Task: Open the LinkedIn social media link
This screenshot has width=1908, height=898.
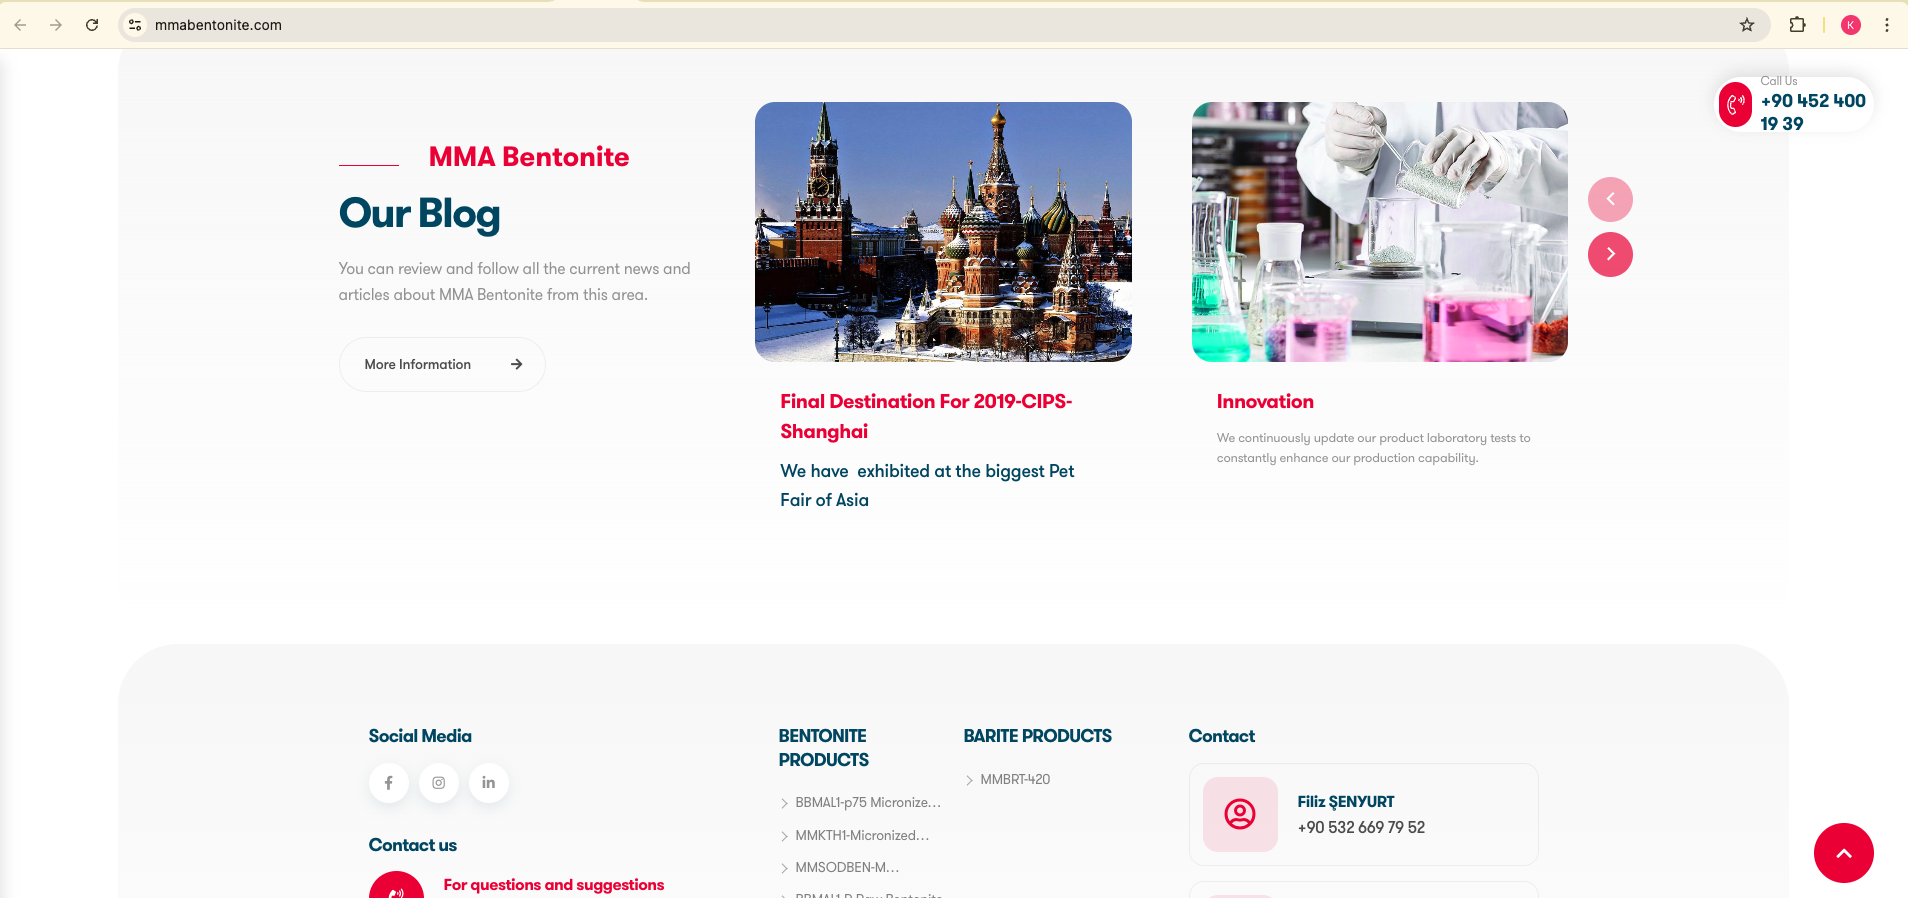Action: click(x=489, y=783)
